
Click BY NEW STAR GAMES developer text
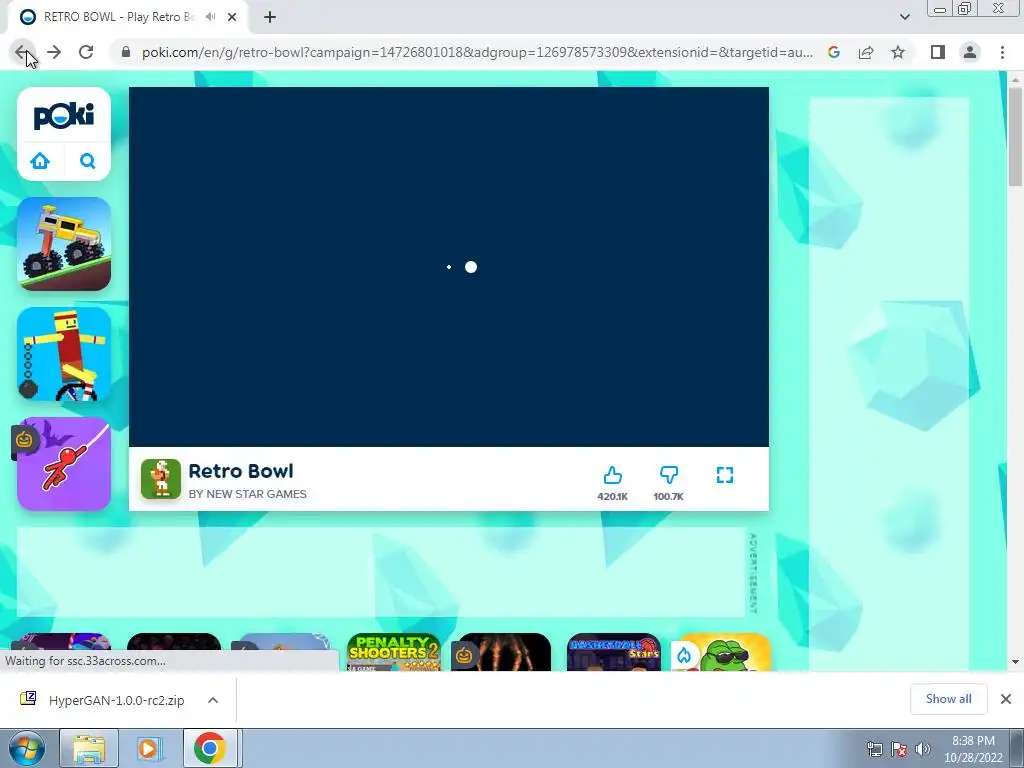[248, 494]
